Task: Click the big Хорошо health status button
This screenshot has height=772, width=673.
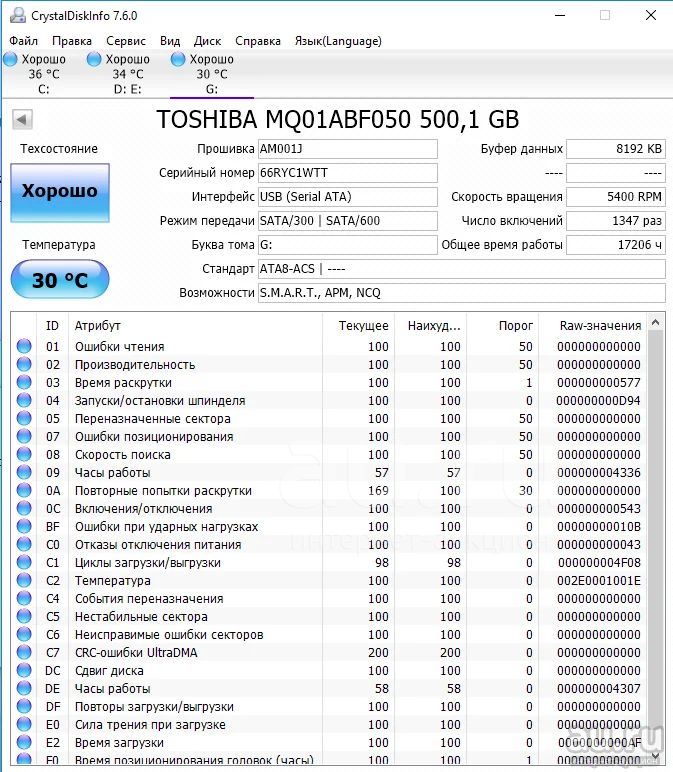Action: (x=60, y=193)
